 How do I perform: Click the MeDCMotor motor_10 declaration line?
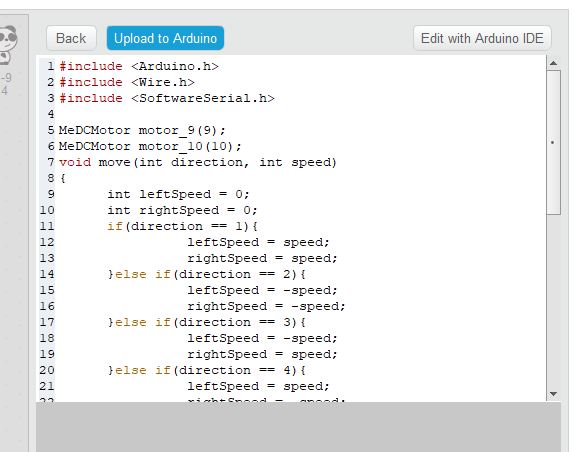[x=150, y=146]
